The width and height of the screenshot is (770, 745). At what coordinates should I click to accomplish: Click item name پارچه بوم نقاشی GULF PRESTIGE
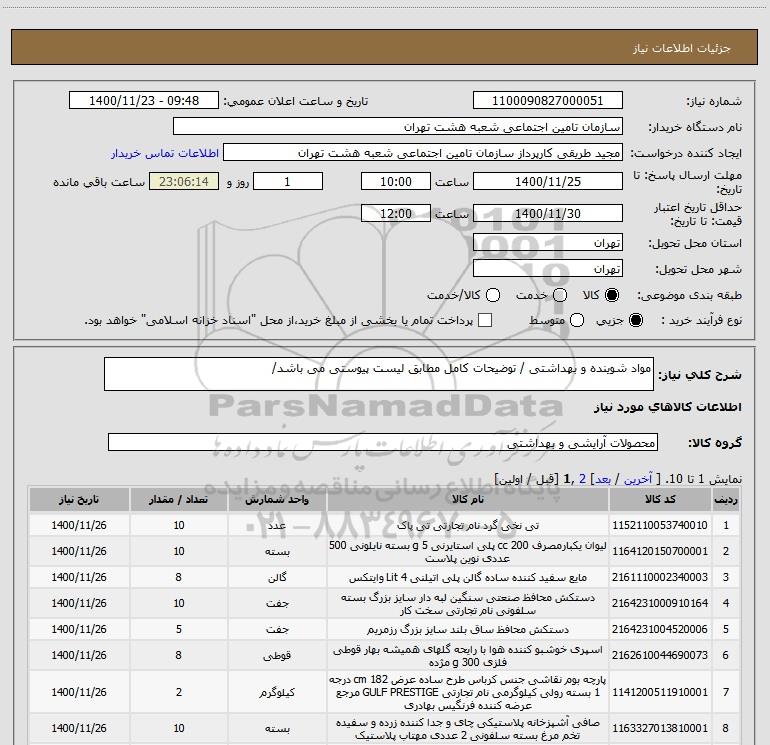(x=468, y=692)
